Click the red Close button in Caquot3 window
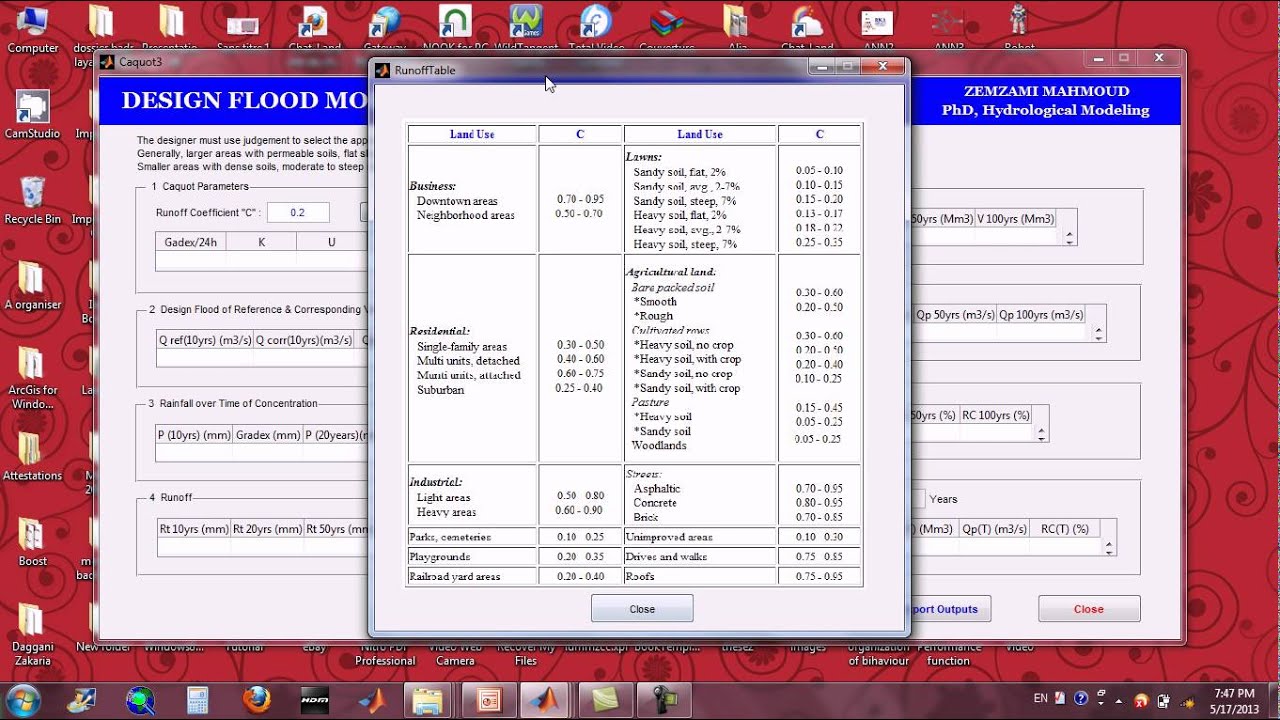1280x720 pixels. click(1089, 608)
